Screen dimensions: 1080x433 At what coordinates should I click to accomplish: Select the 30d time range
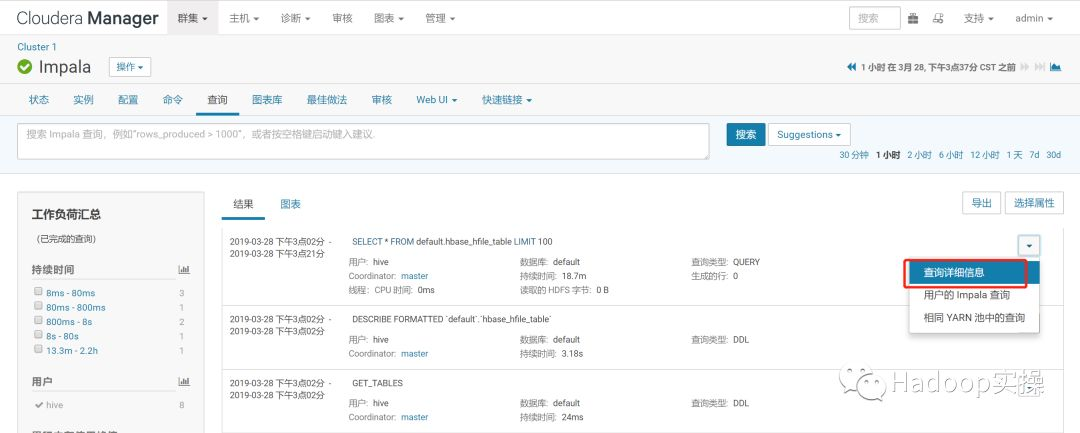pyautogui.click(x=1054, y=155)
